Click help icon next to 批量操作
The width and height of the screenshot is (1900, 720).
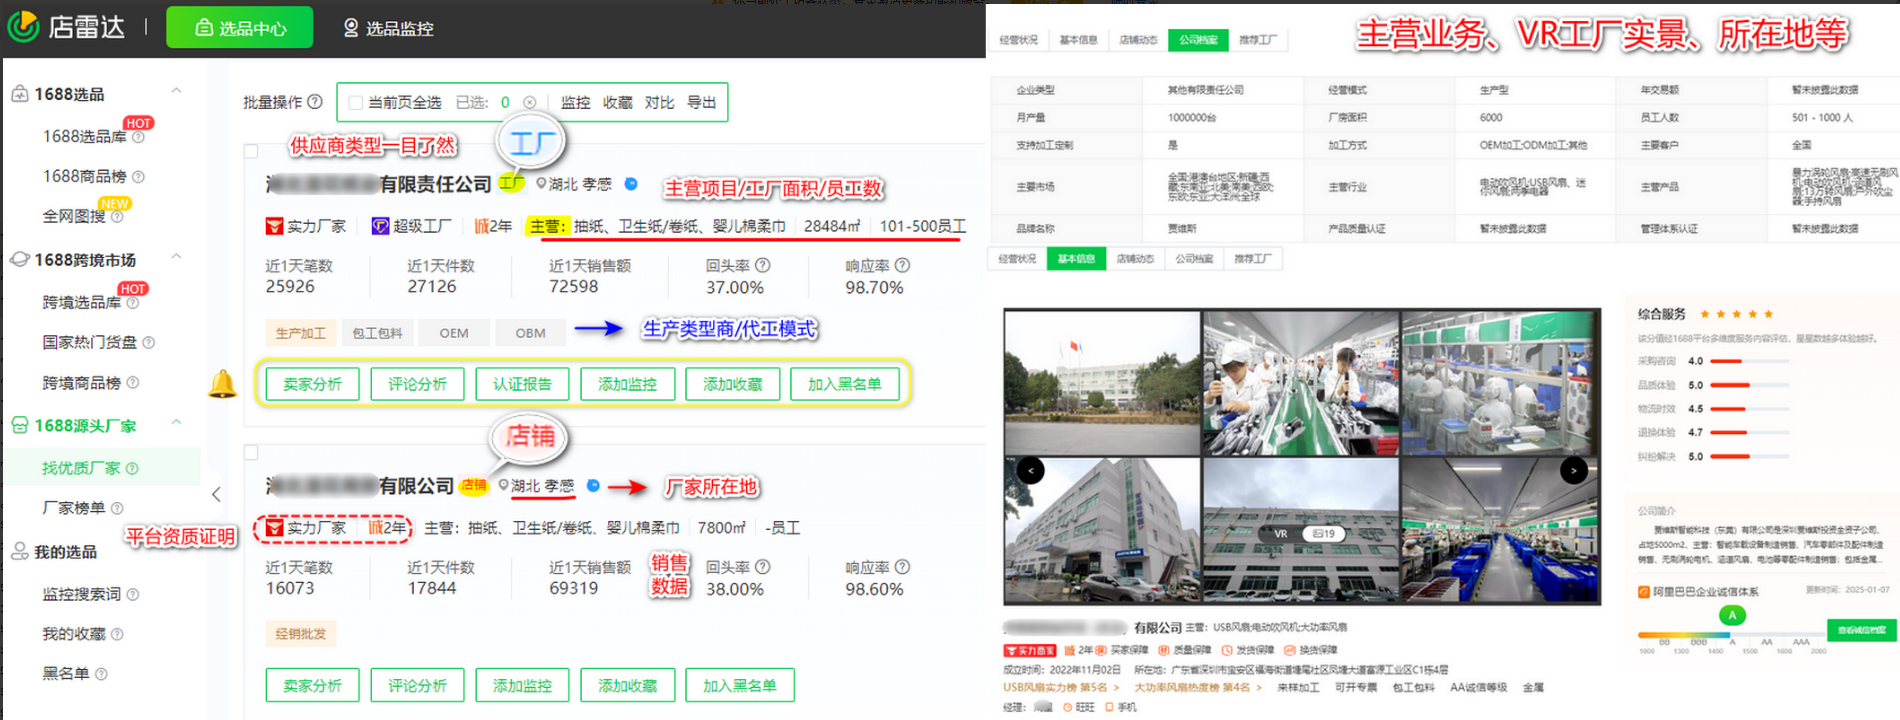pyautogui.click(x=315, y=102)
